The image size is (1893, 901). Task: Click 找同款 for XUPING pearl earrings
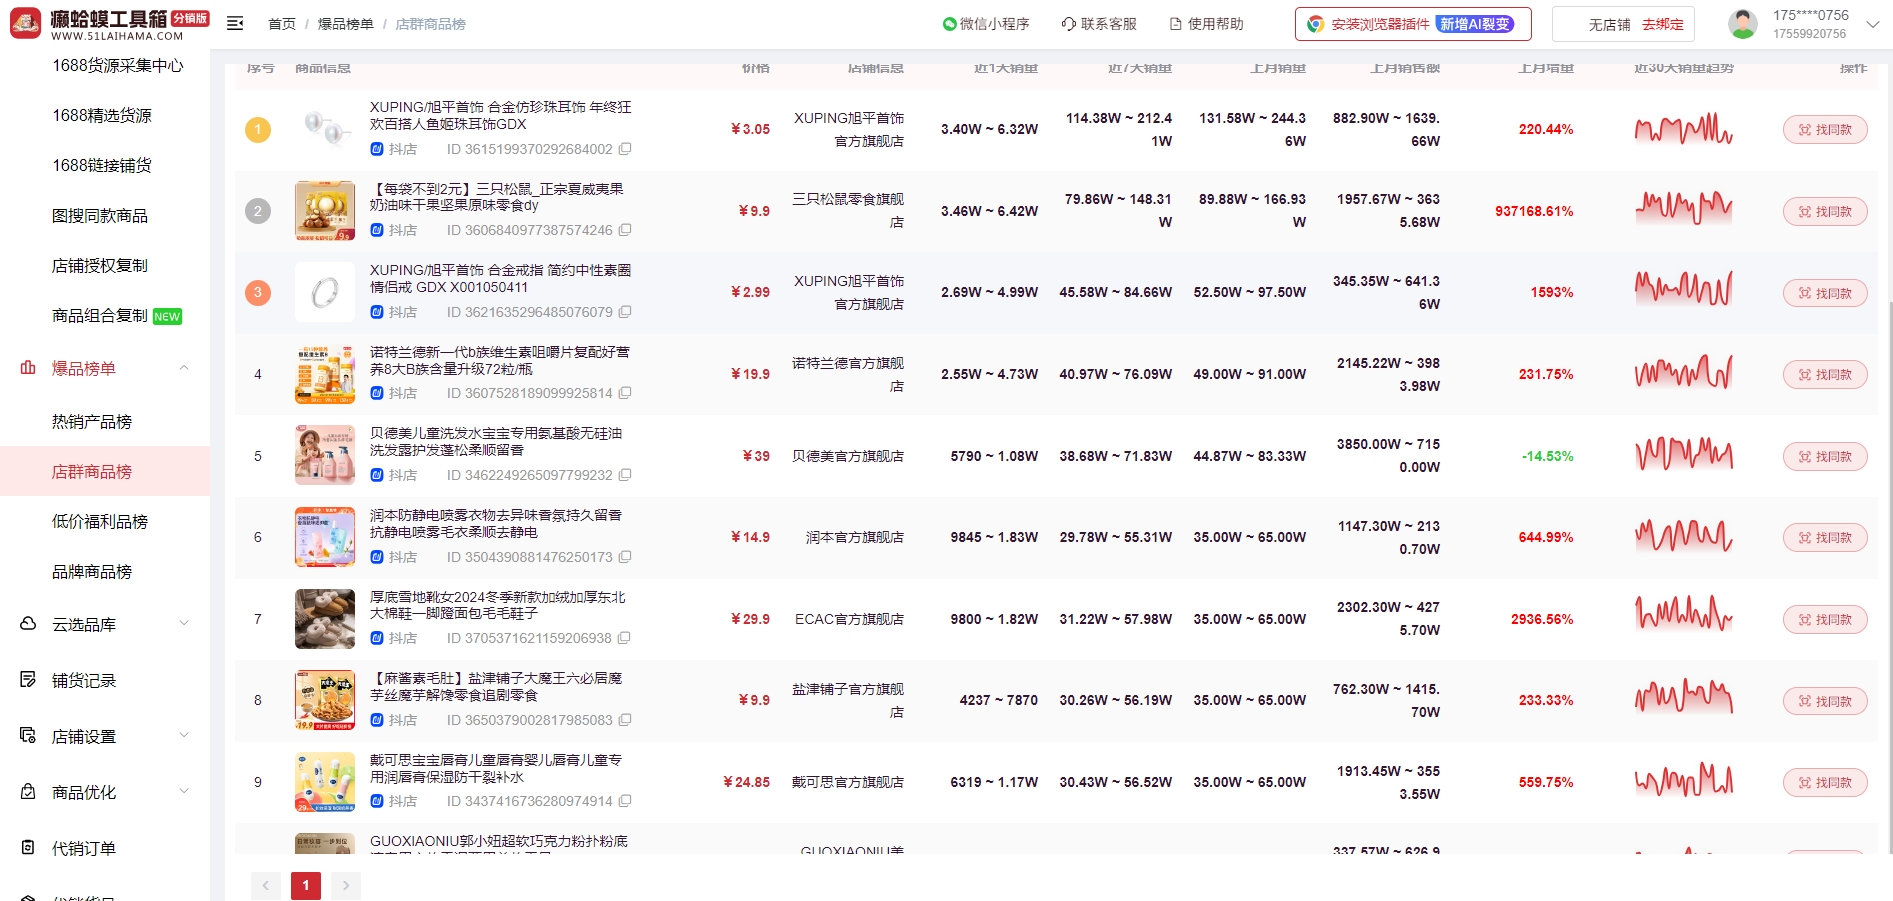pos(1825,129)
